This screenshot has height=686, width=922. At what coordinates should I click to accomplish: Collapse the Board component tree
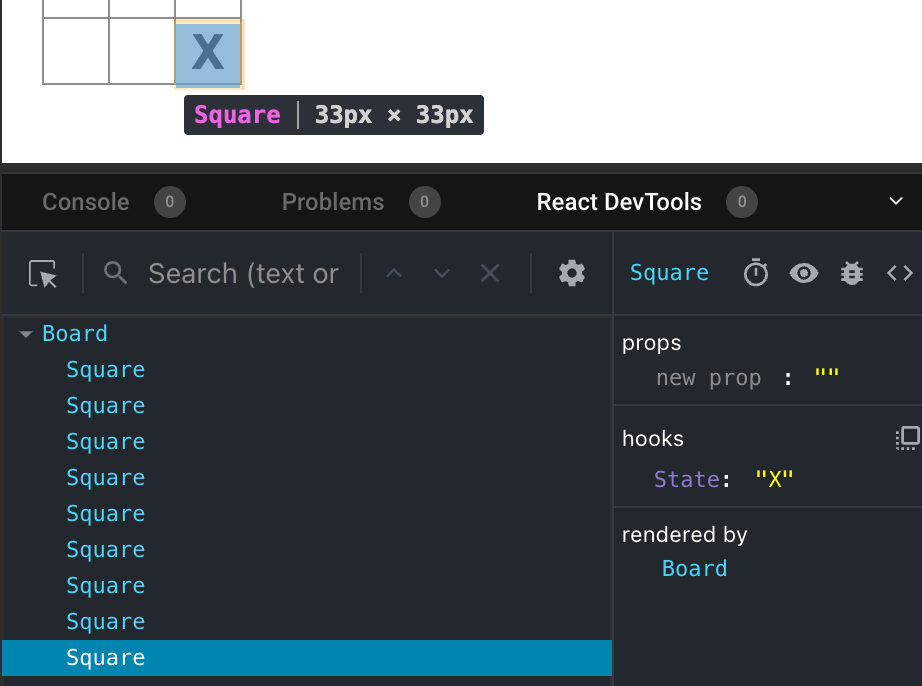point(25,333)
